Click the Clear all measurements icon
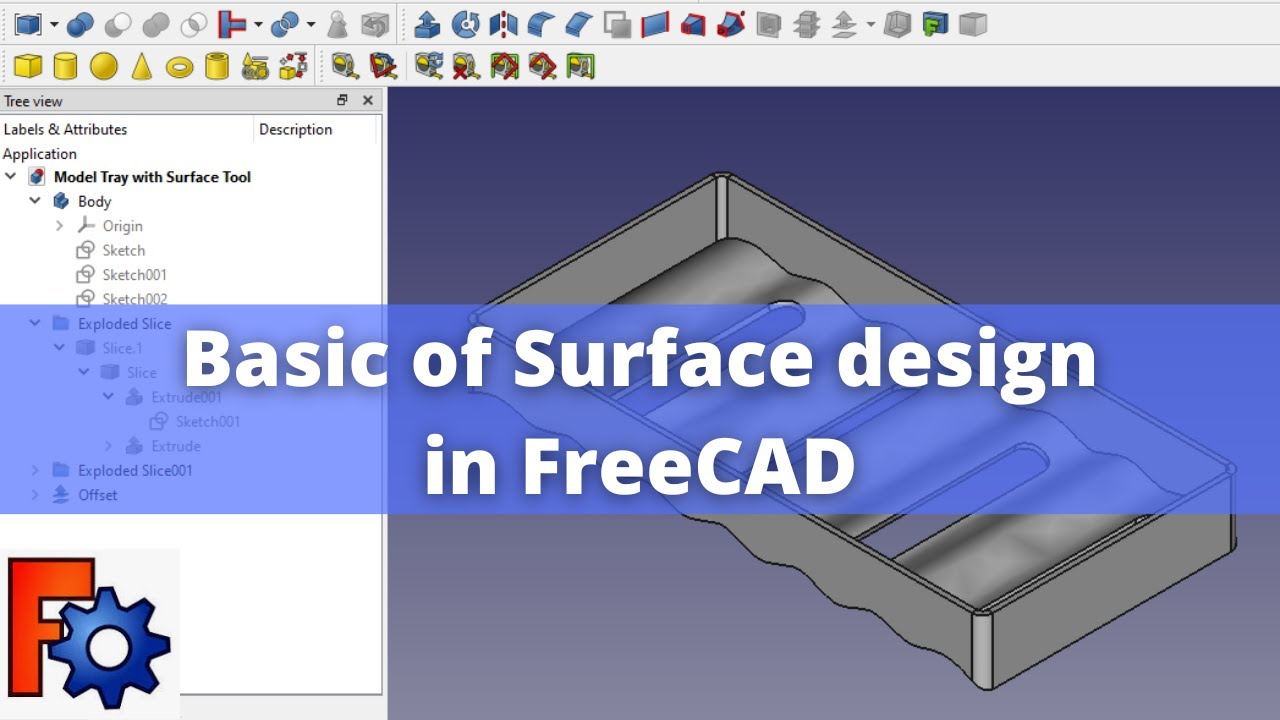This screenshot has height=720, width=1280. pyautogui.click(x=467, y=66)
